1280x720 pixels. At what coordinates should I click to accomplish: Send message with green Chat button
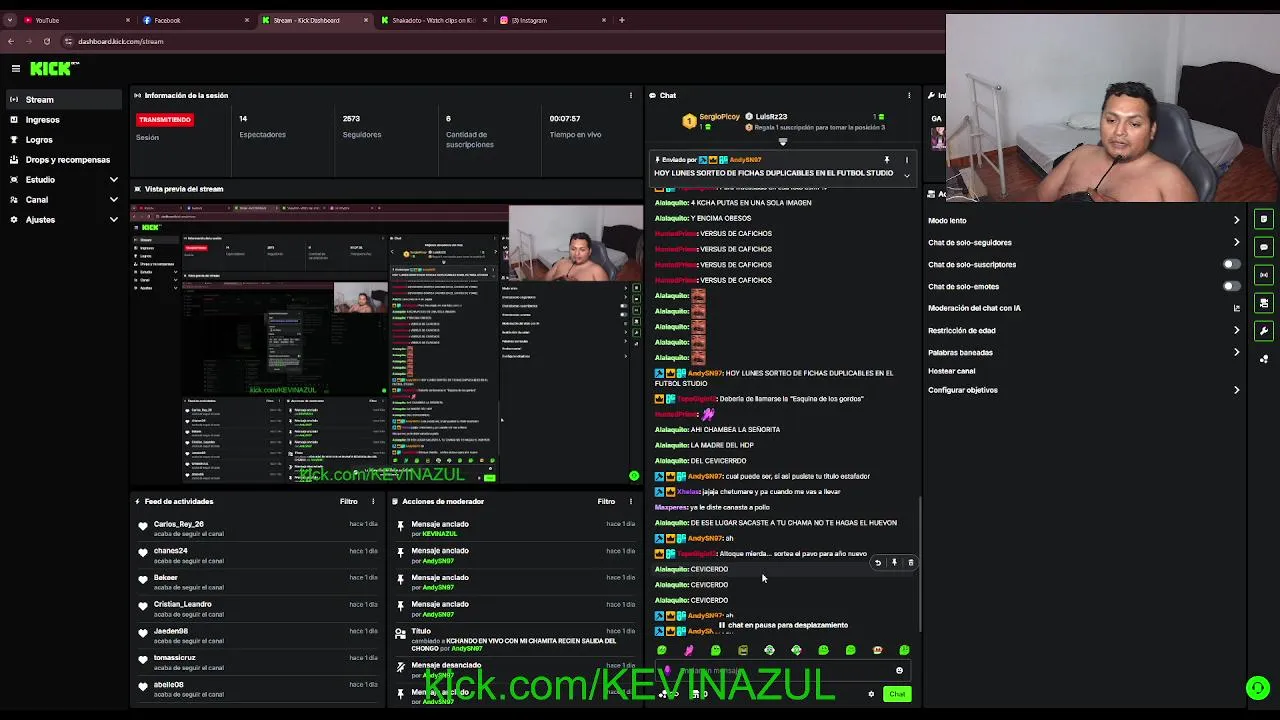pos(897,694)
